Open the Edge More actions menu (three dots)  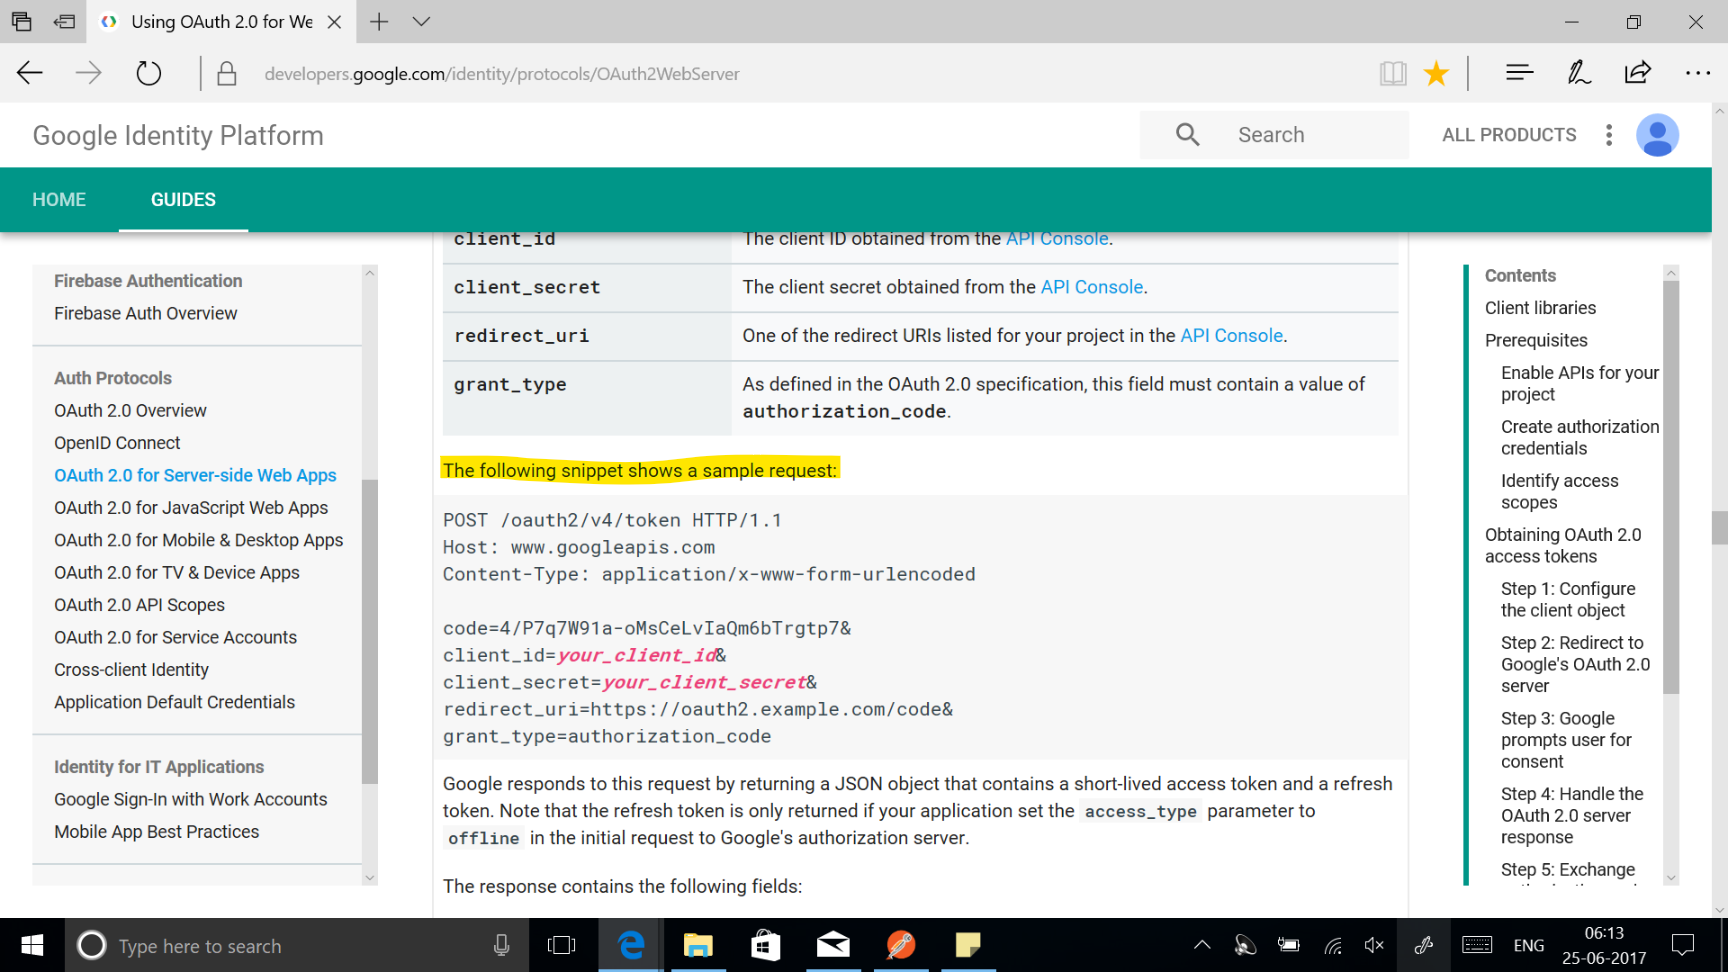tap(1698, 73)
